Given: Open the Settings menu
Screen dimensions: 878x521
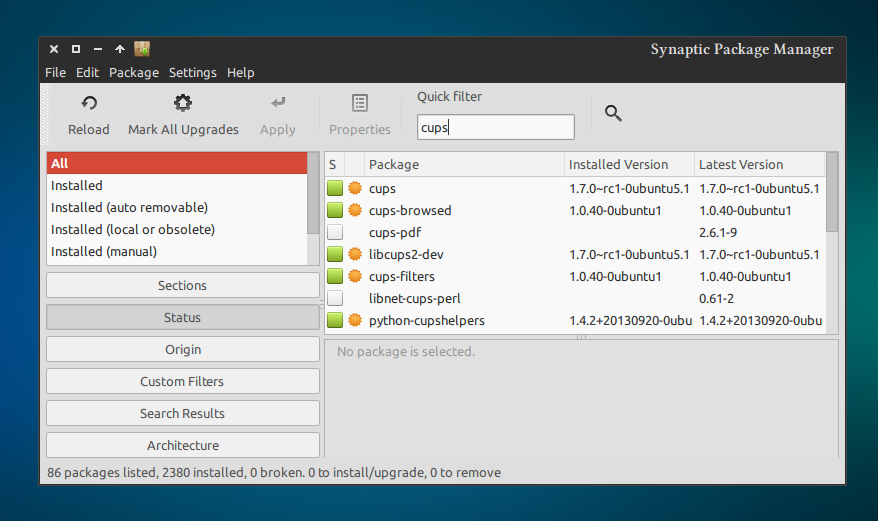Looking at the screenshot, I should click(193, 73).
